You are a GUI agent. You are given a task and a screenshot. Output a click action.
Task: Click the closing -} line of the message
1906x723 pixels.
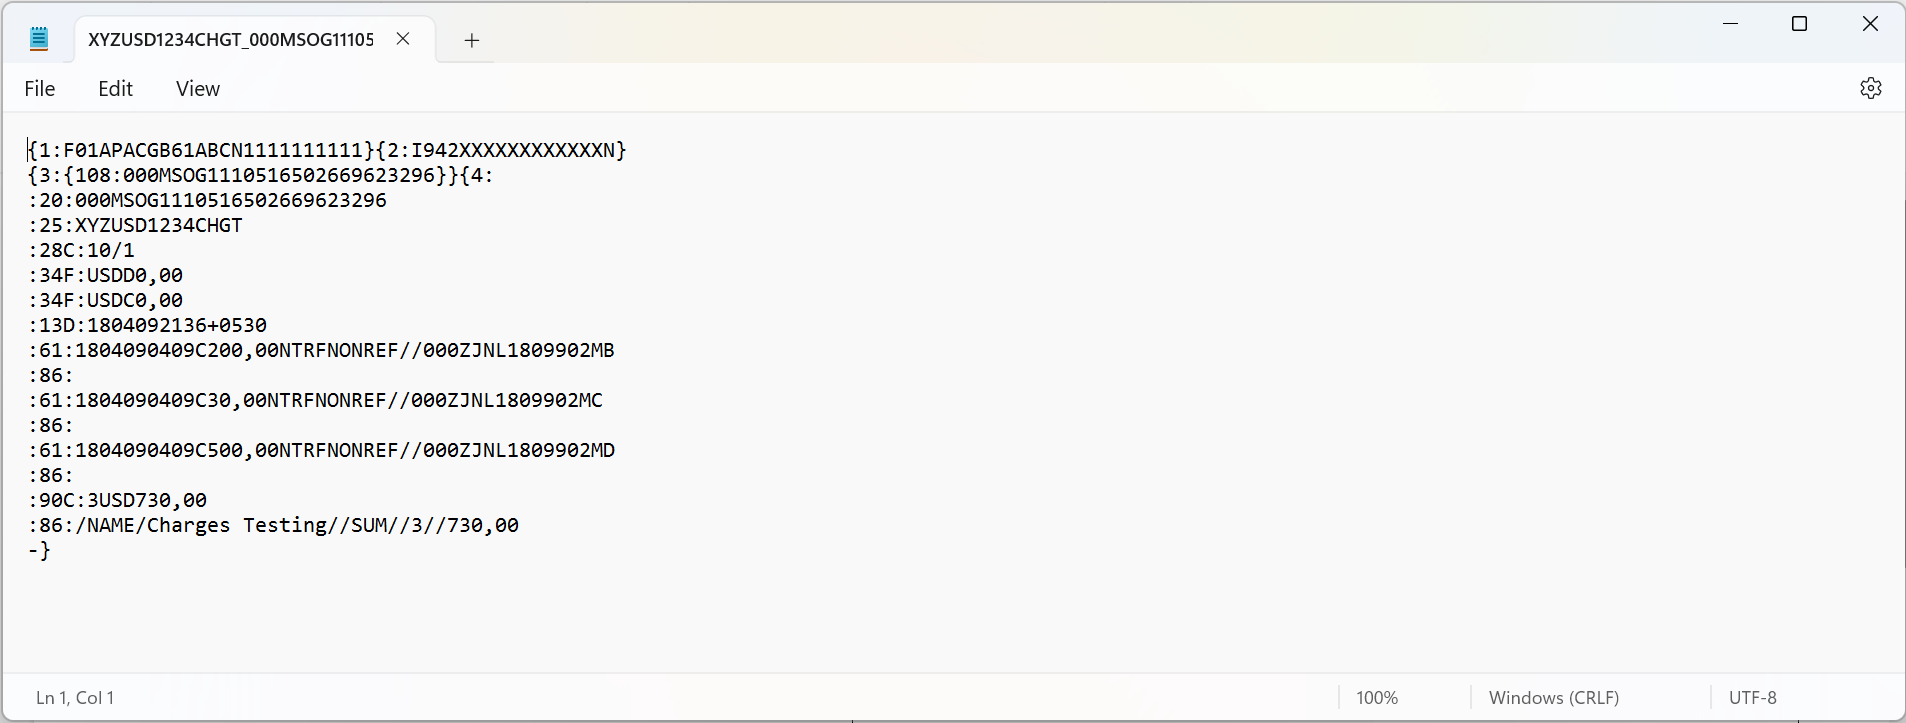coord(40,550)
